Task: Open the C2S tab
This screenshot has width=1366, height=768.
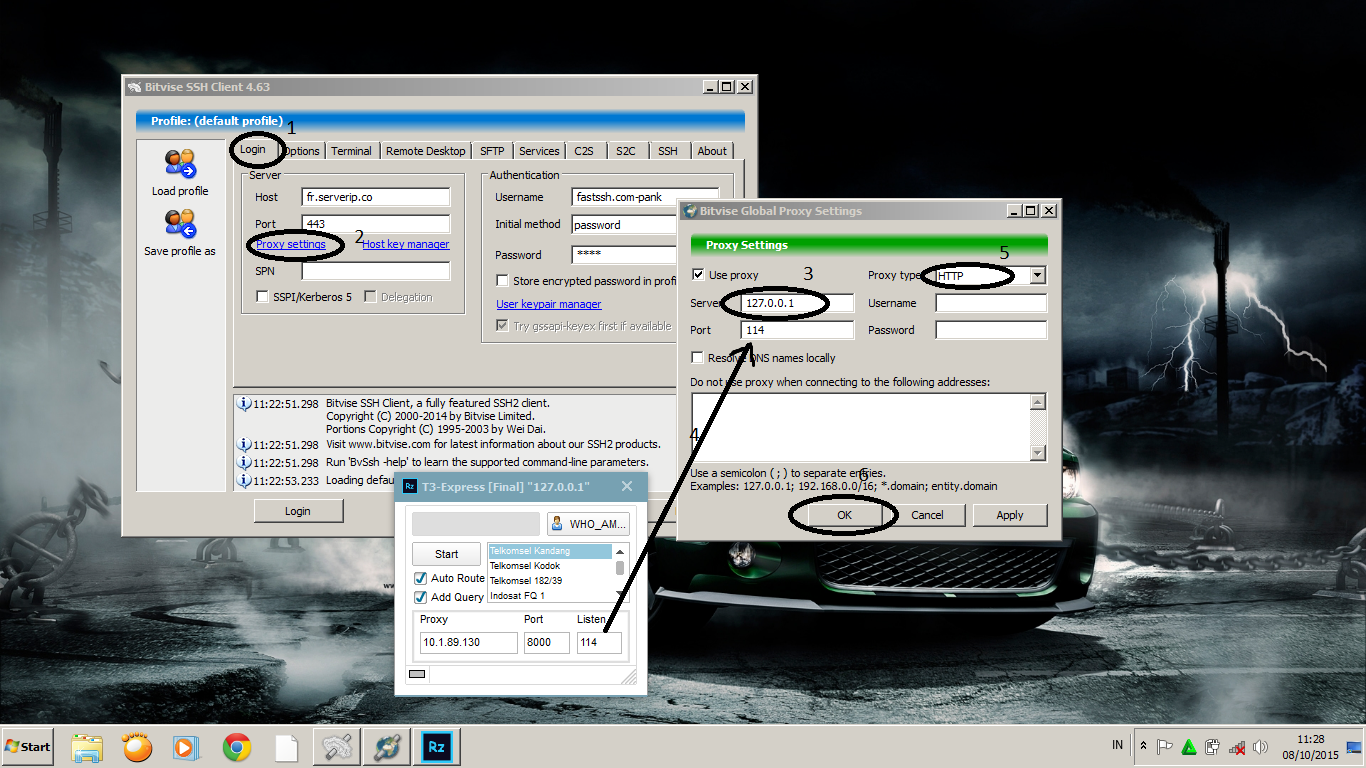Action: pyautogui.click(x=584, y=151)
